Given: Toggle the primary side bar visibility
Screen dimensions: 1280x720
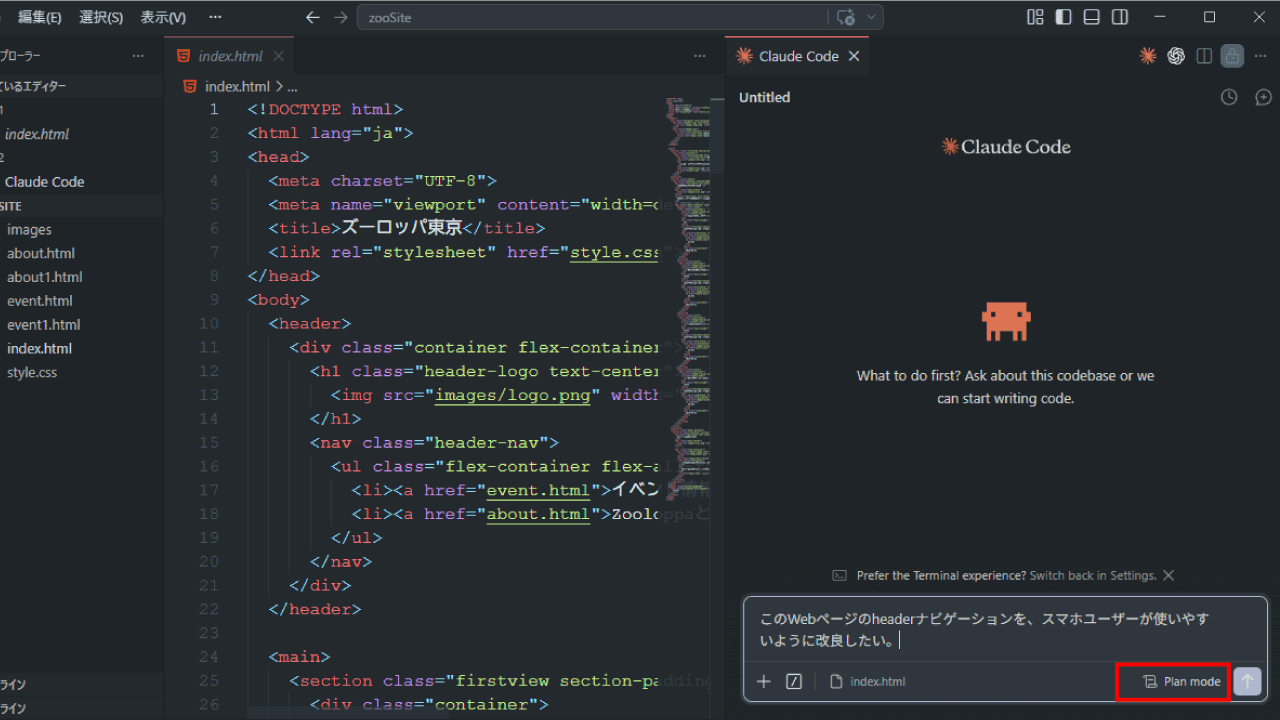Looking at the screenshot, I should [x=1063, y=17].
